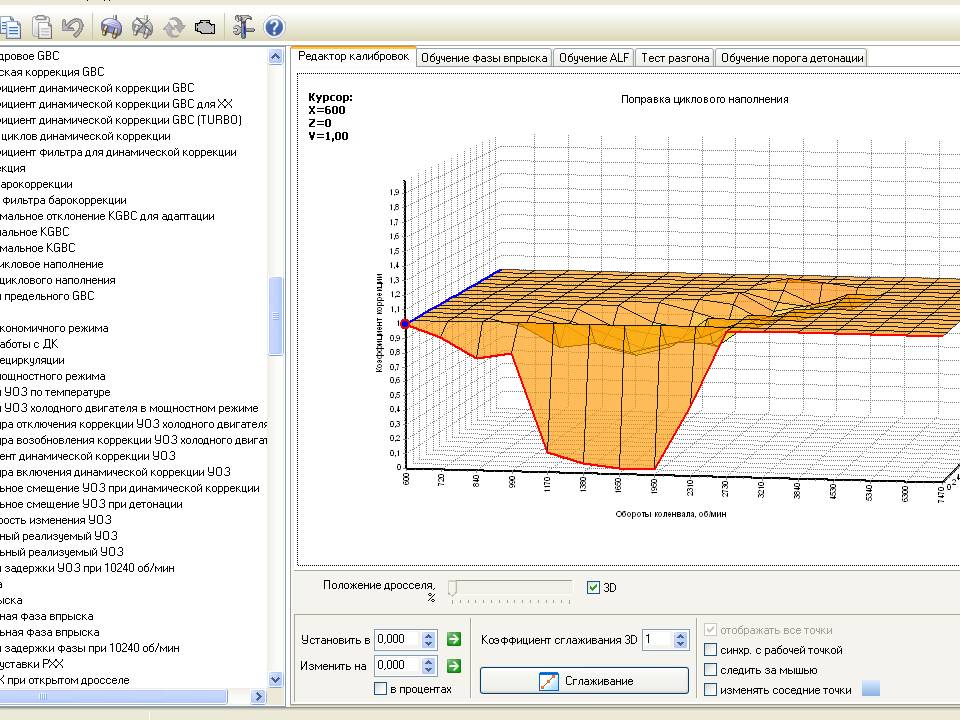Select 'предельного GBC' list item
Image resolution: width=960 pixels, height=720 pixels.
[47, 296]
